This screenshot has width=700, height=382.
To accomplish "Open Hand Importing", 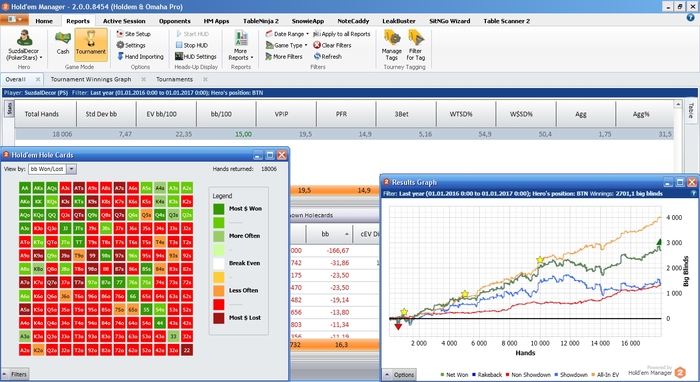I will pos(140,57).
